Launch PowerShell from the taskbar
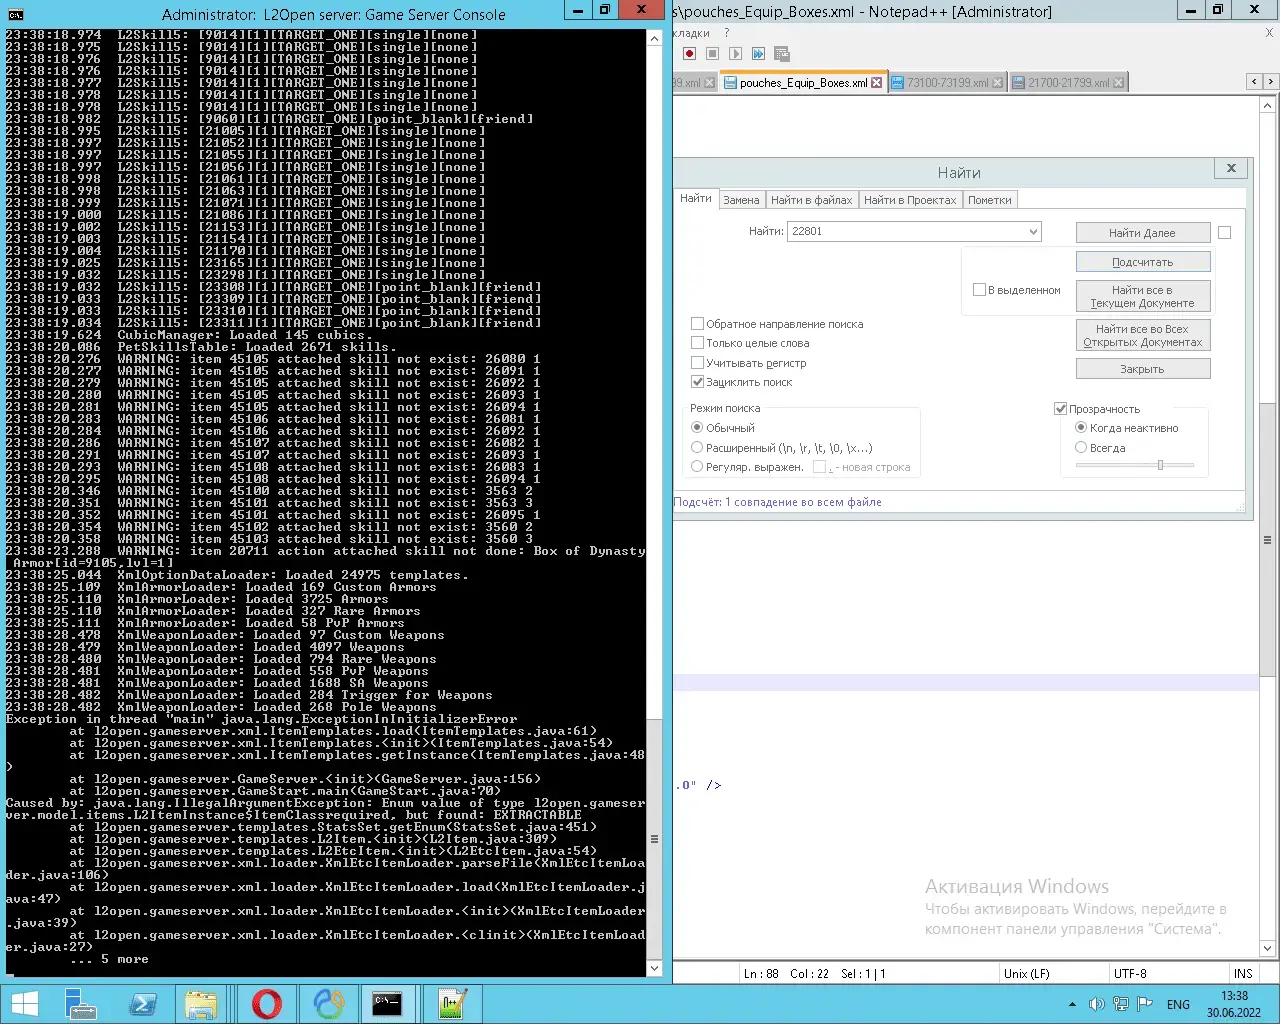This screenshot has height=1024, width=1280. 142,1004
